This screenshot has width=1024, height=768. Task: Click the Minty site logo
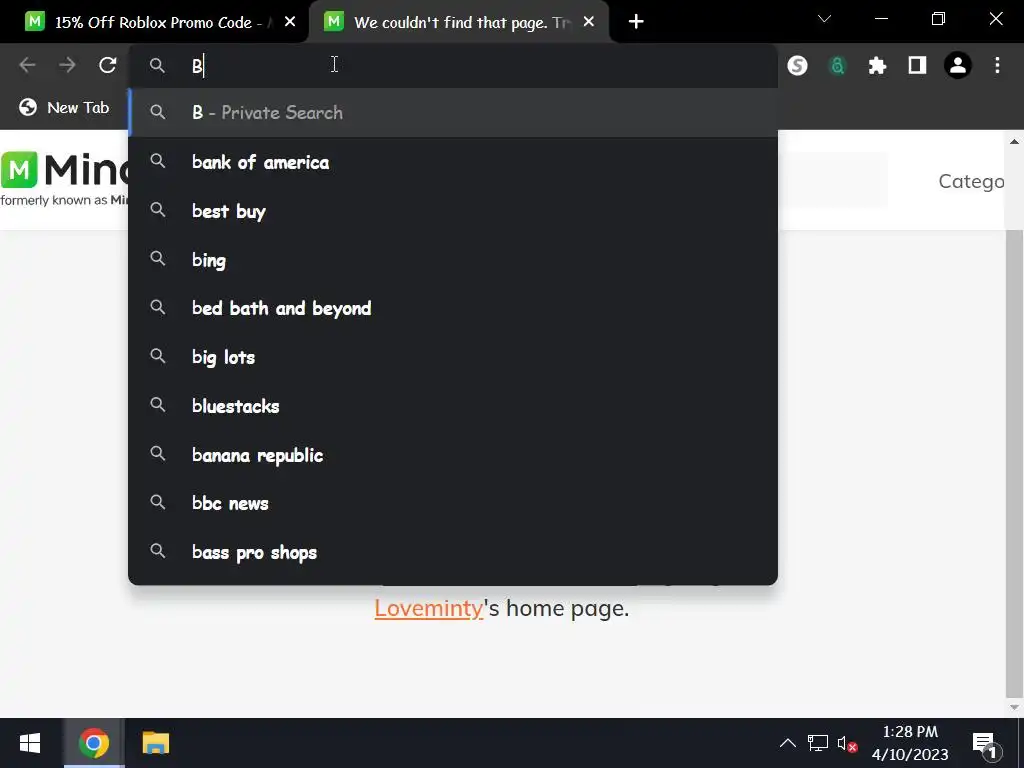coord(64,178)
